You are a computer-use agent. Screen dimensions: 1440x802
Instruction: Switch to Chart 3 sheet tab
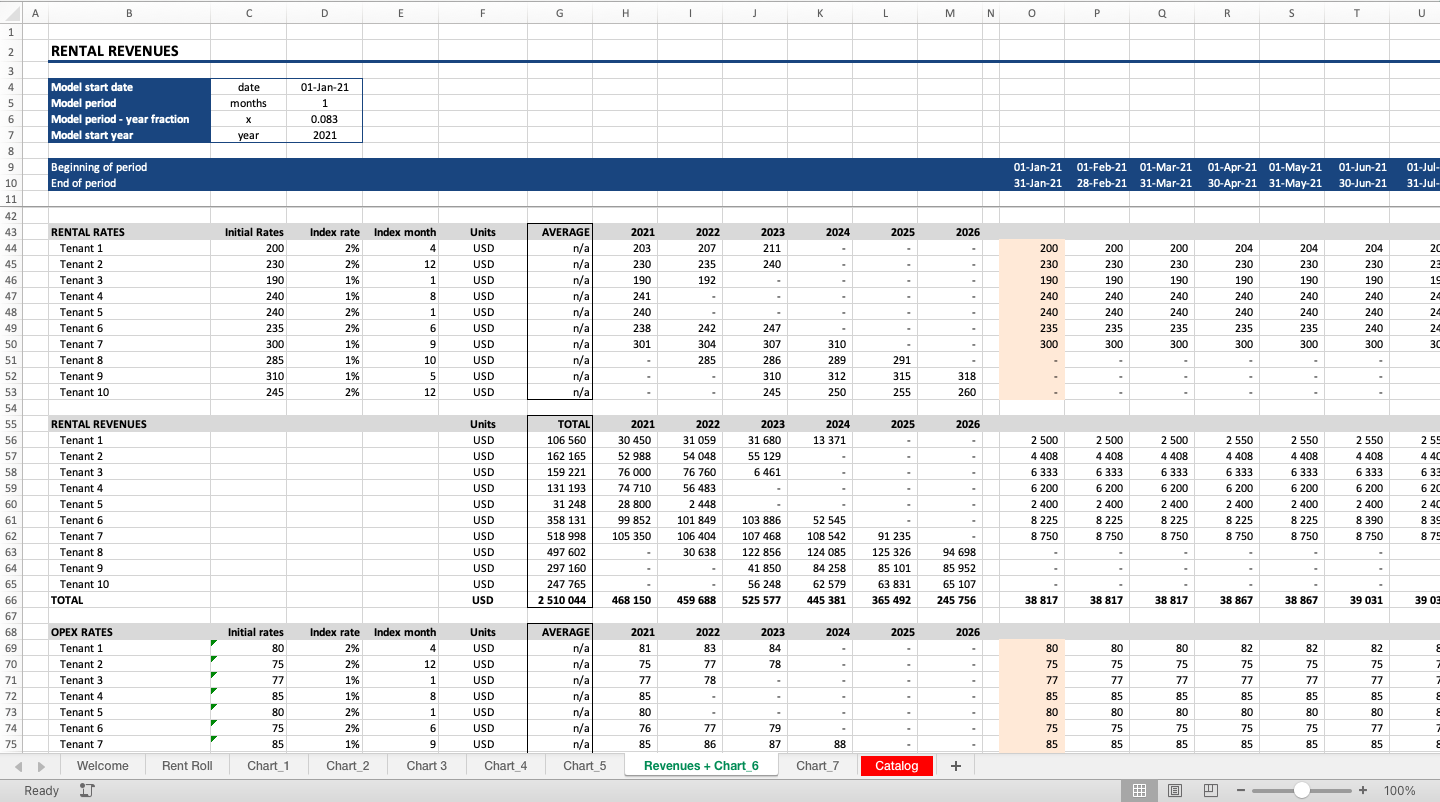pos(427,766)
